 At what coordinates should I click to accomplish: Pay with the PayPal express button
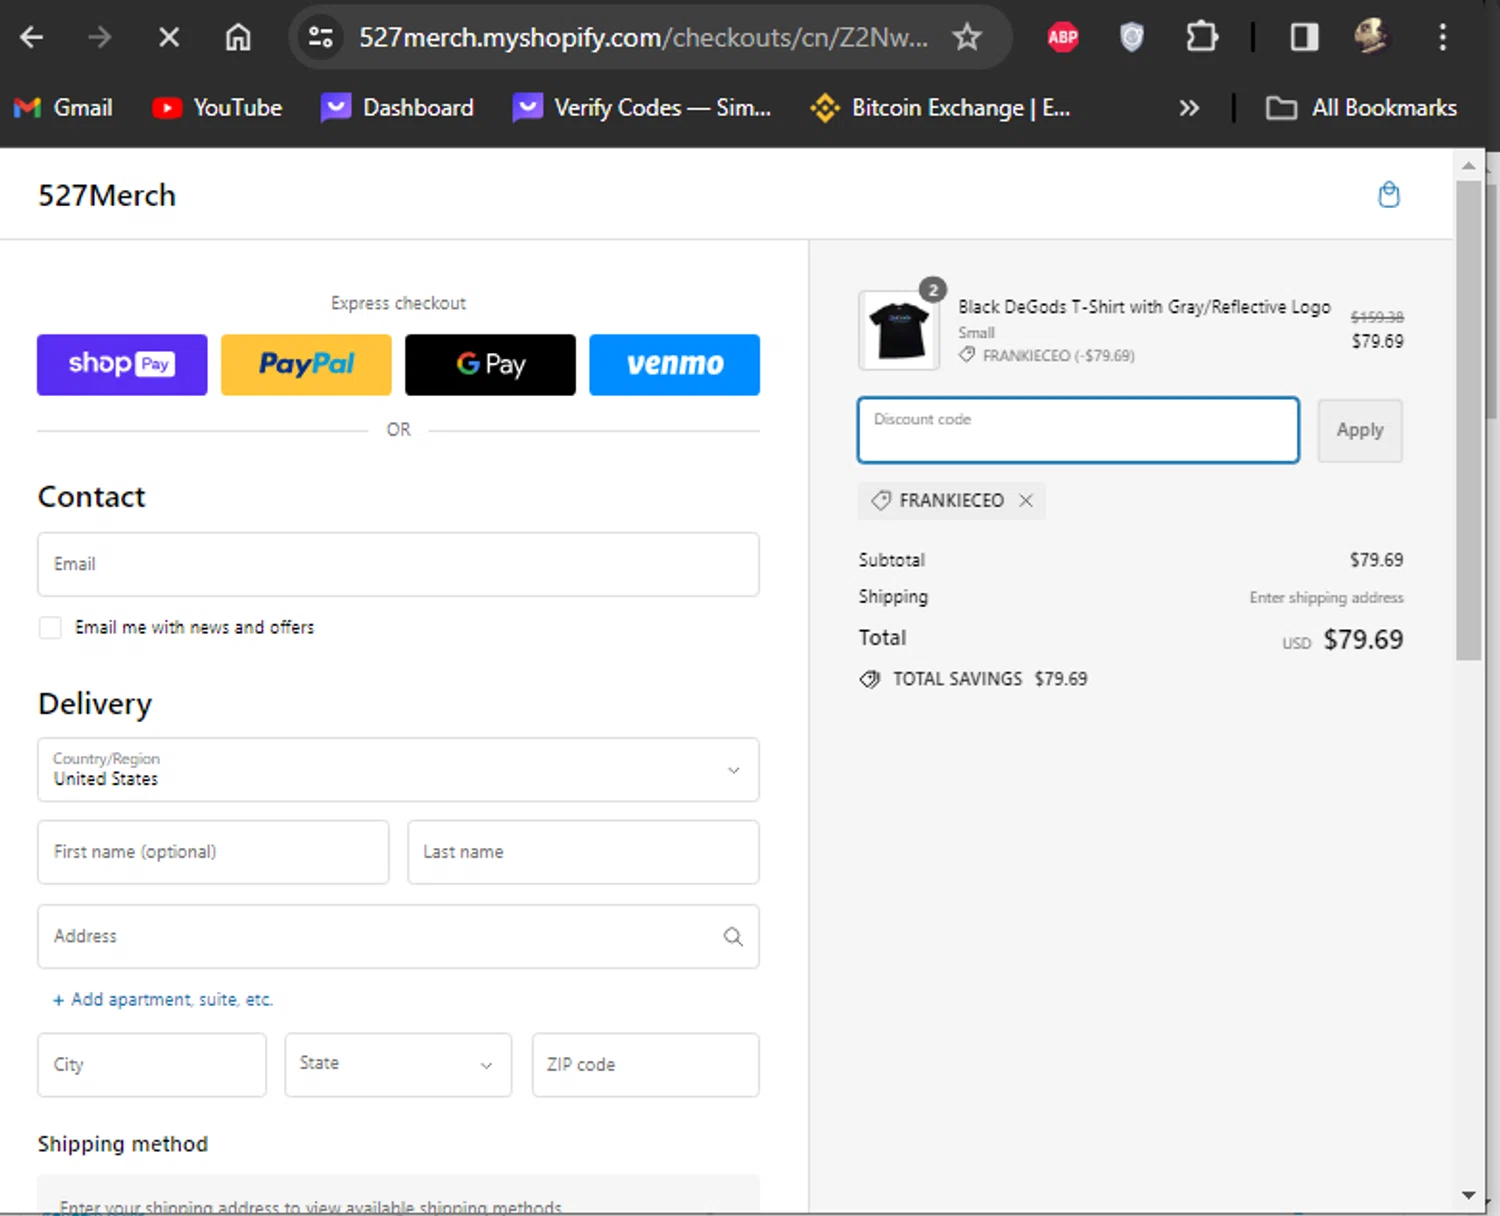pos(306,364)
